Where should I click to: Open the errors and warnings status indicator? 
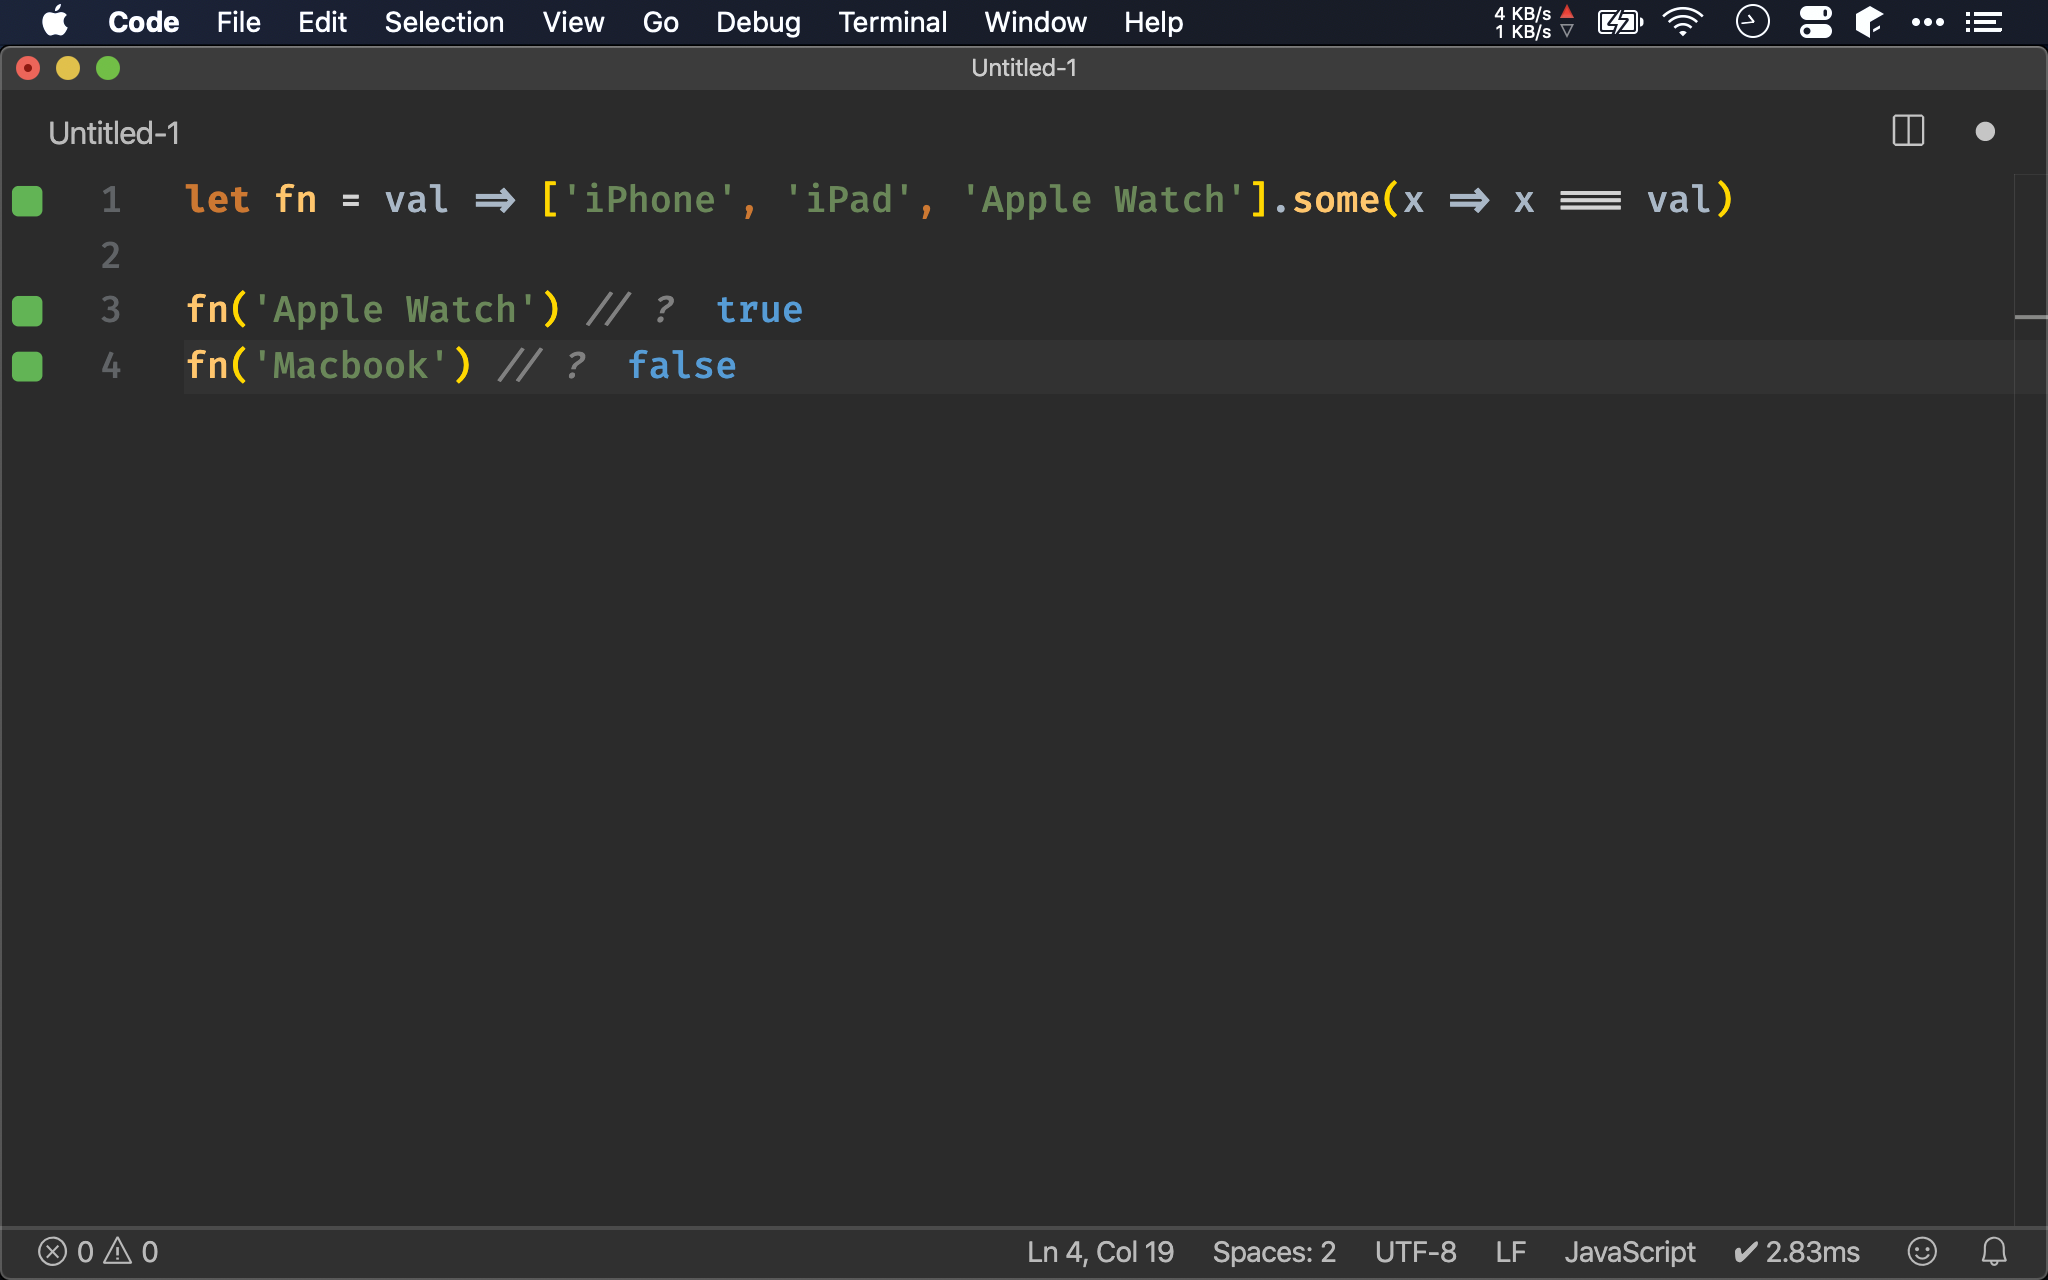point(98,1252)
